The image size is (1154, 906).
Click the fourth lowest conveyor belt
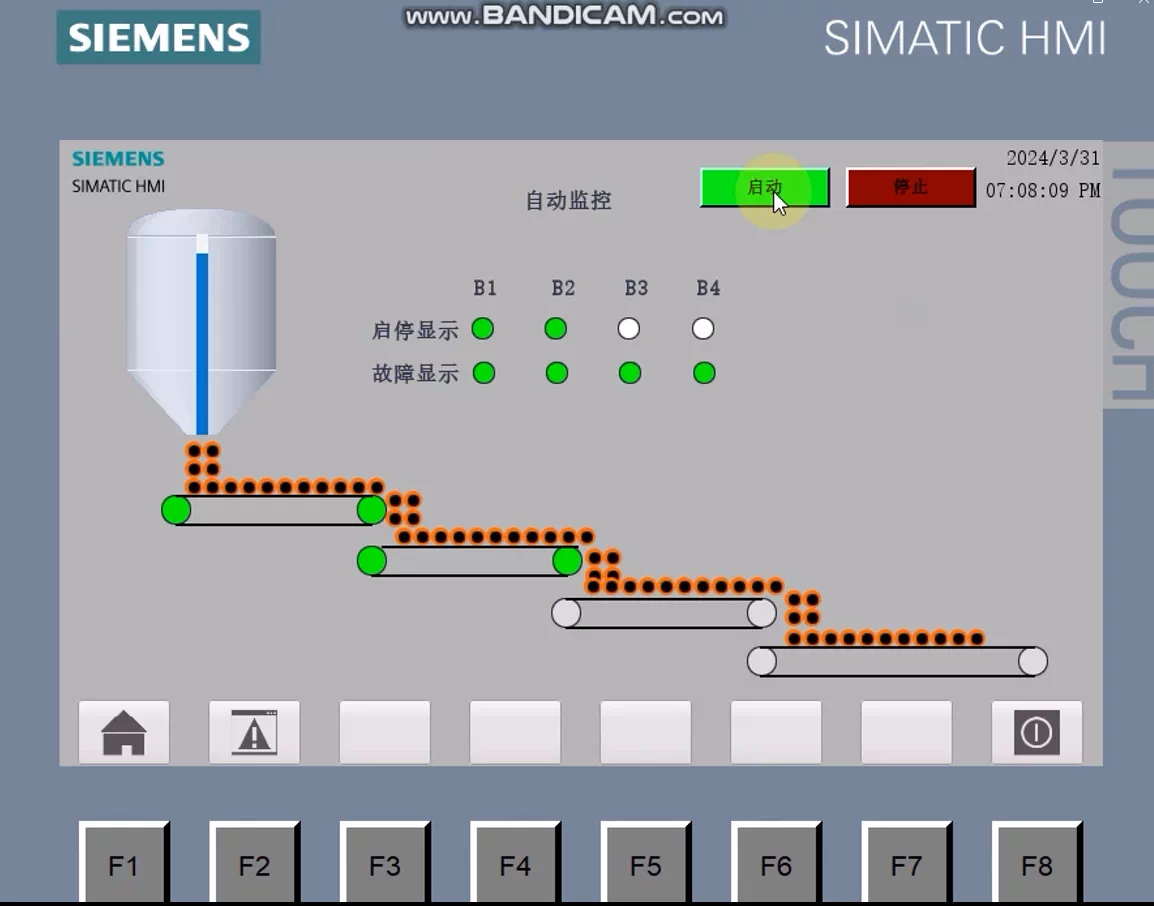click(897, 662)
